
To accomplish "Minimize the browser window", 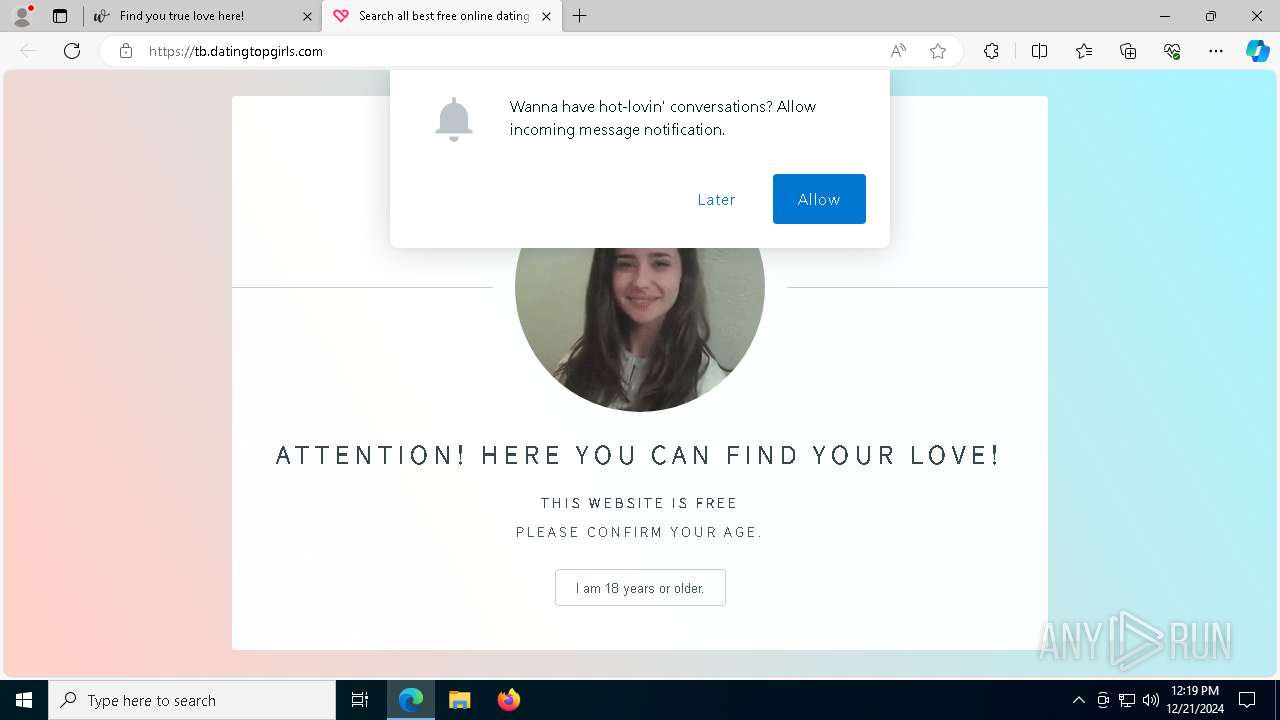I will tap(1165, 16).
